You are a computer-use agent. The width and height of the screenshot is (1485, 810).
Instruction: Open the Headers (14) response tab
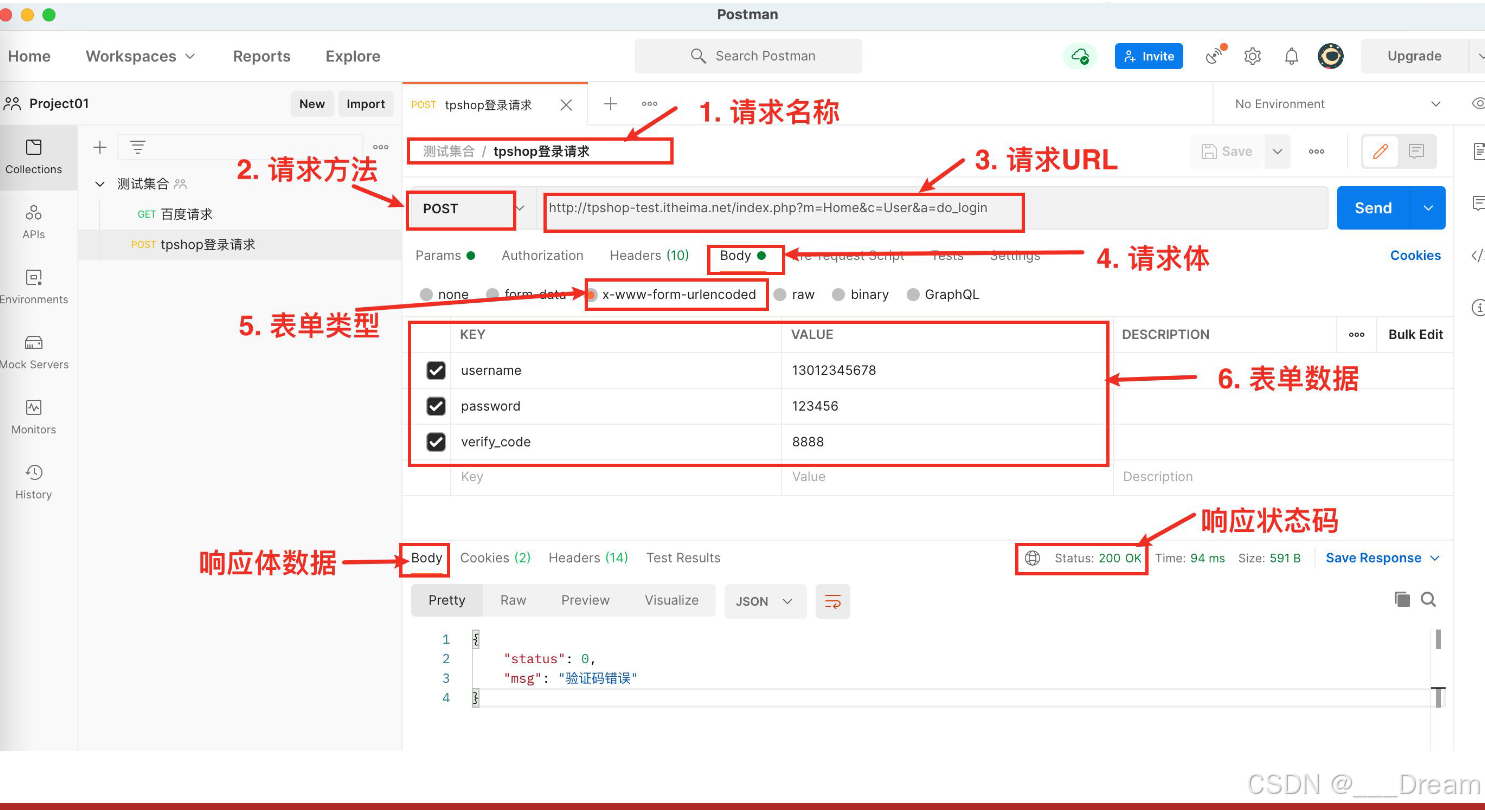coord(588,558)
